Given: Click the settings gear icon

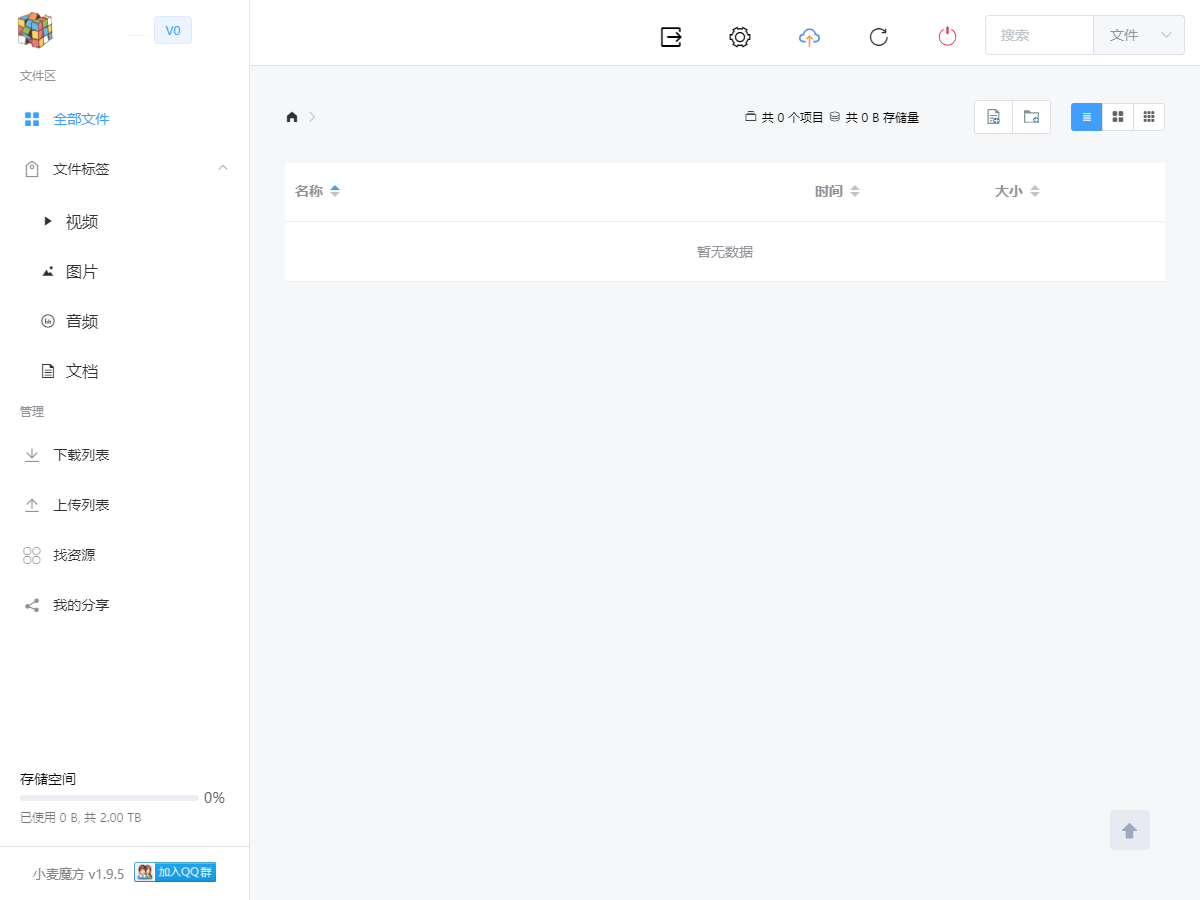Looking at the screenshot, I should (x=740, y=36).
